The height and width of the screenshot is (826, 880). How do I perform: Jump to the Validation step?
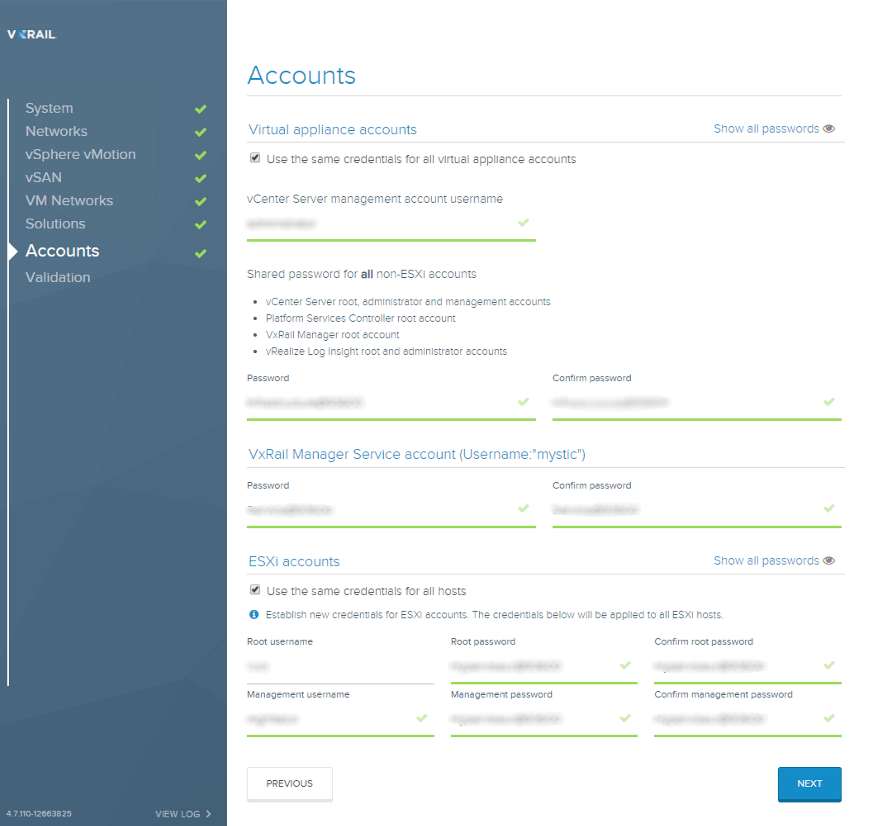(x=58, y=277)
